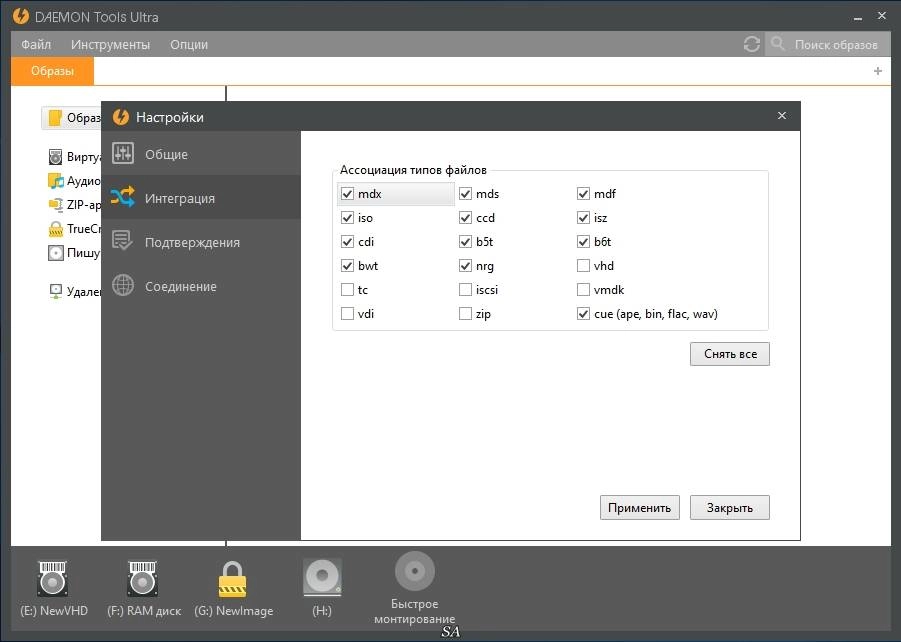The width and height of the screenshot is (901, 642).
Task: Uncheck the b6t file association
Action: 583,241
